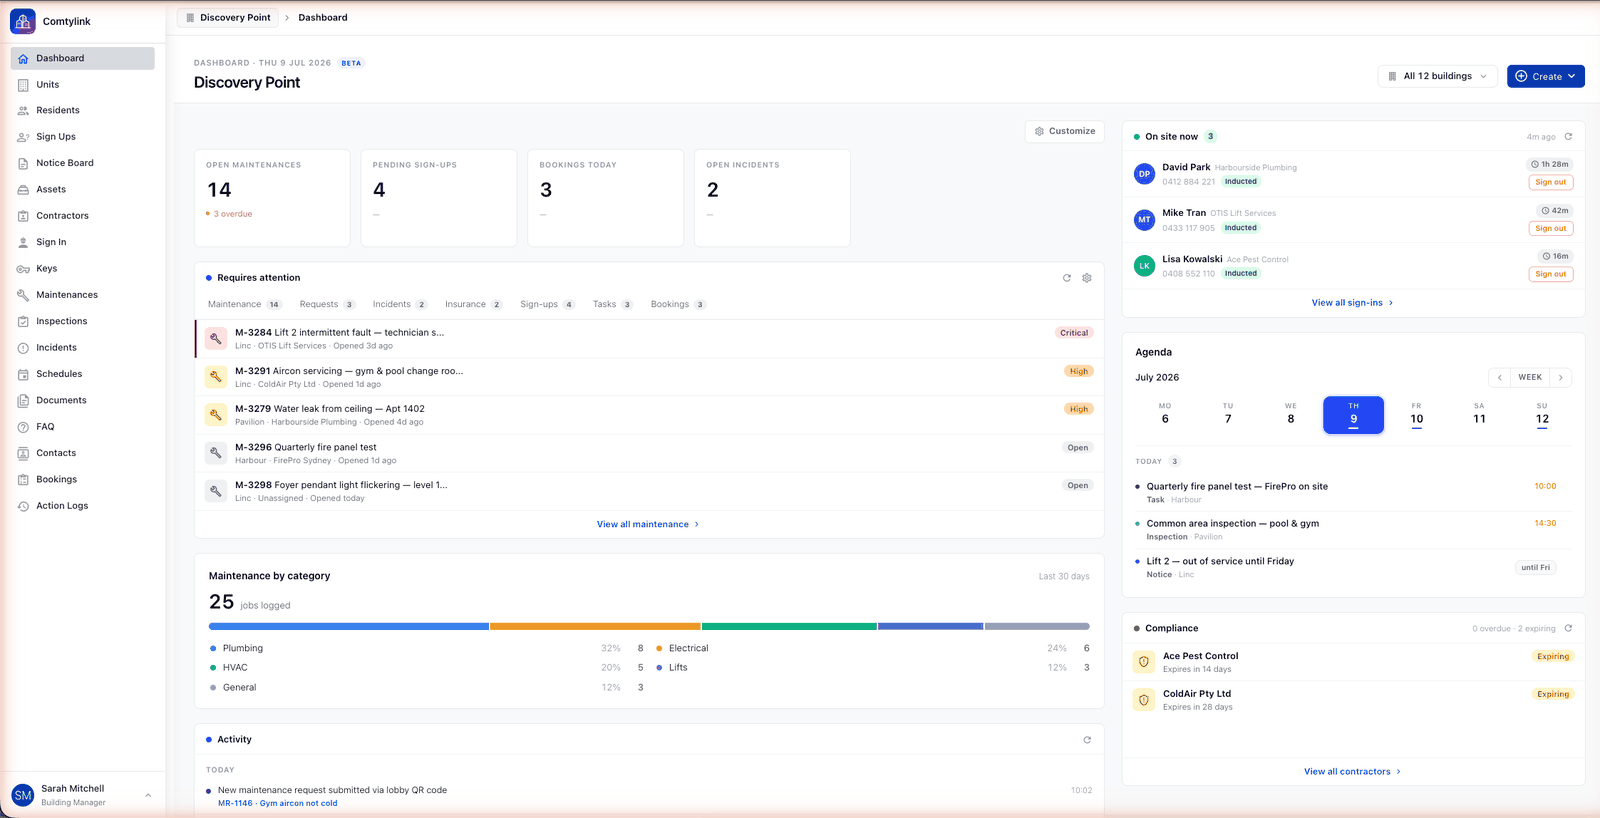This screenshot has width=1600, height=818.
Task: Expand the Create button menu
Action: [1546, 76]
